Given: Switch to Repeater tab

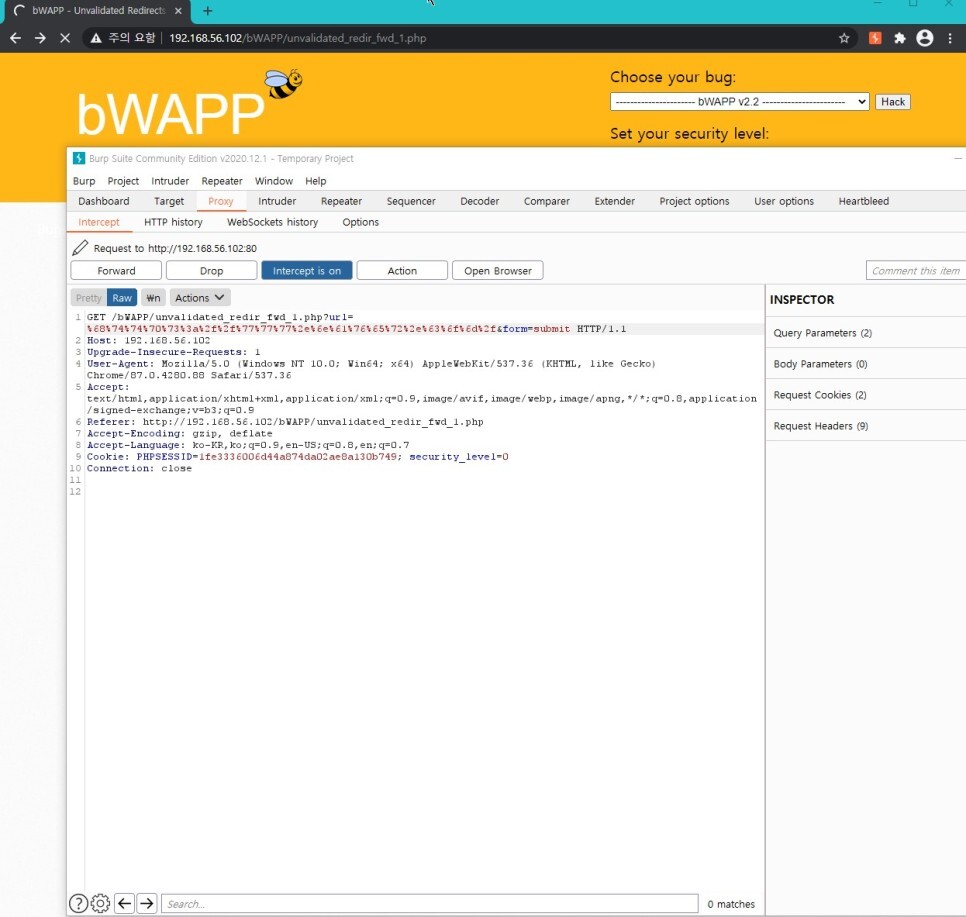Looking at the screenshot, I should [341, 201].
